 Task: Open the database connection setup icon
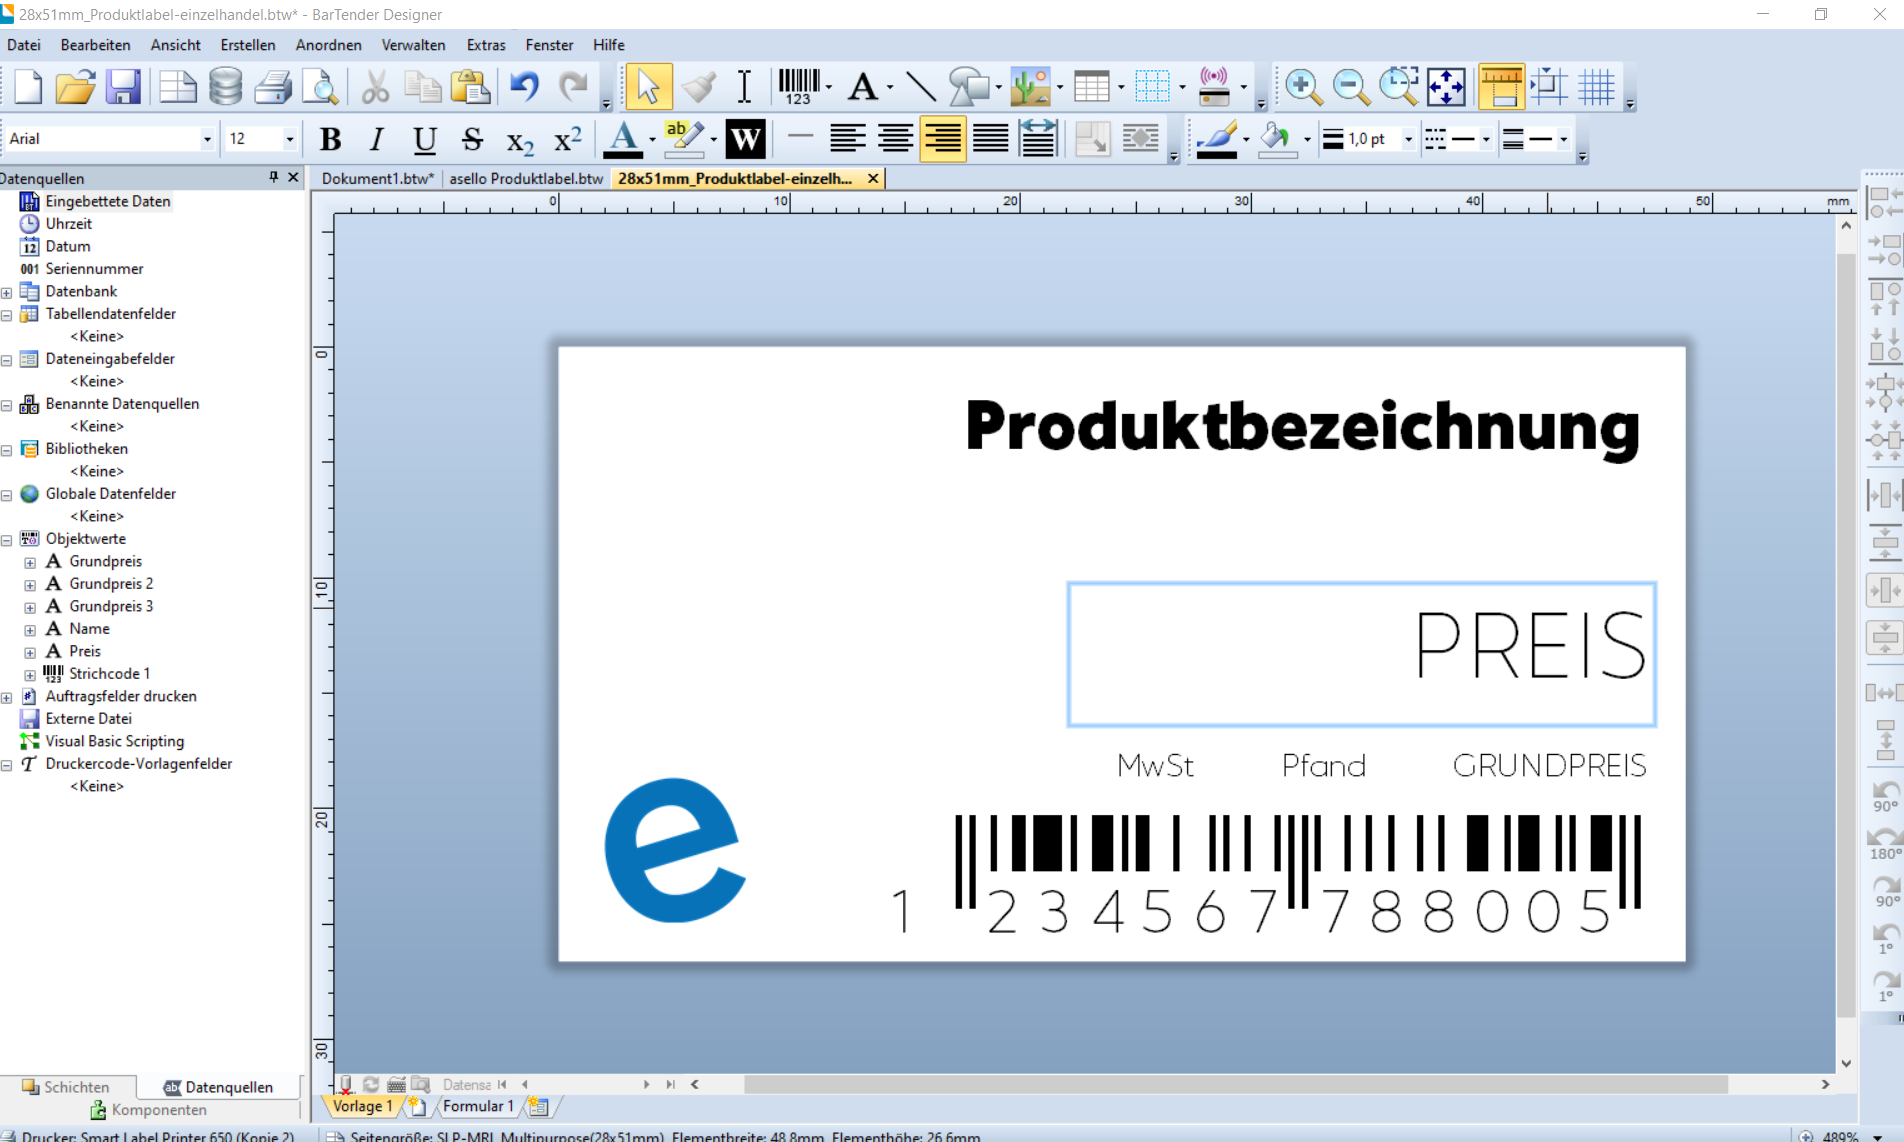point(226,87)
